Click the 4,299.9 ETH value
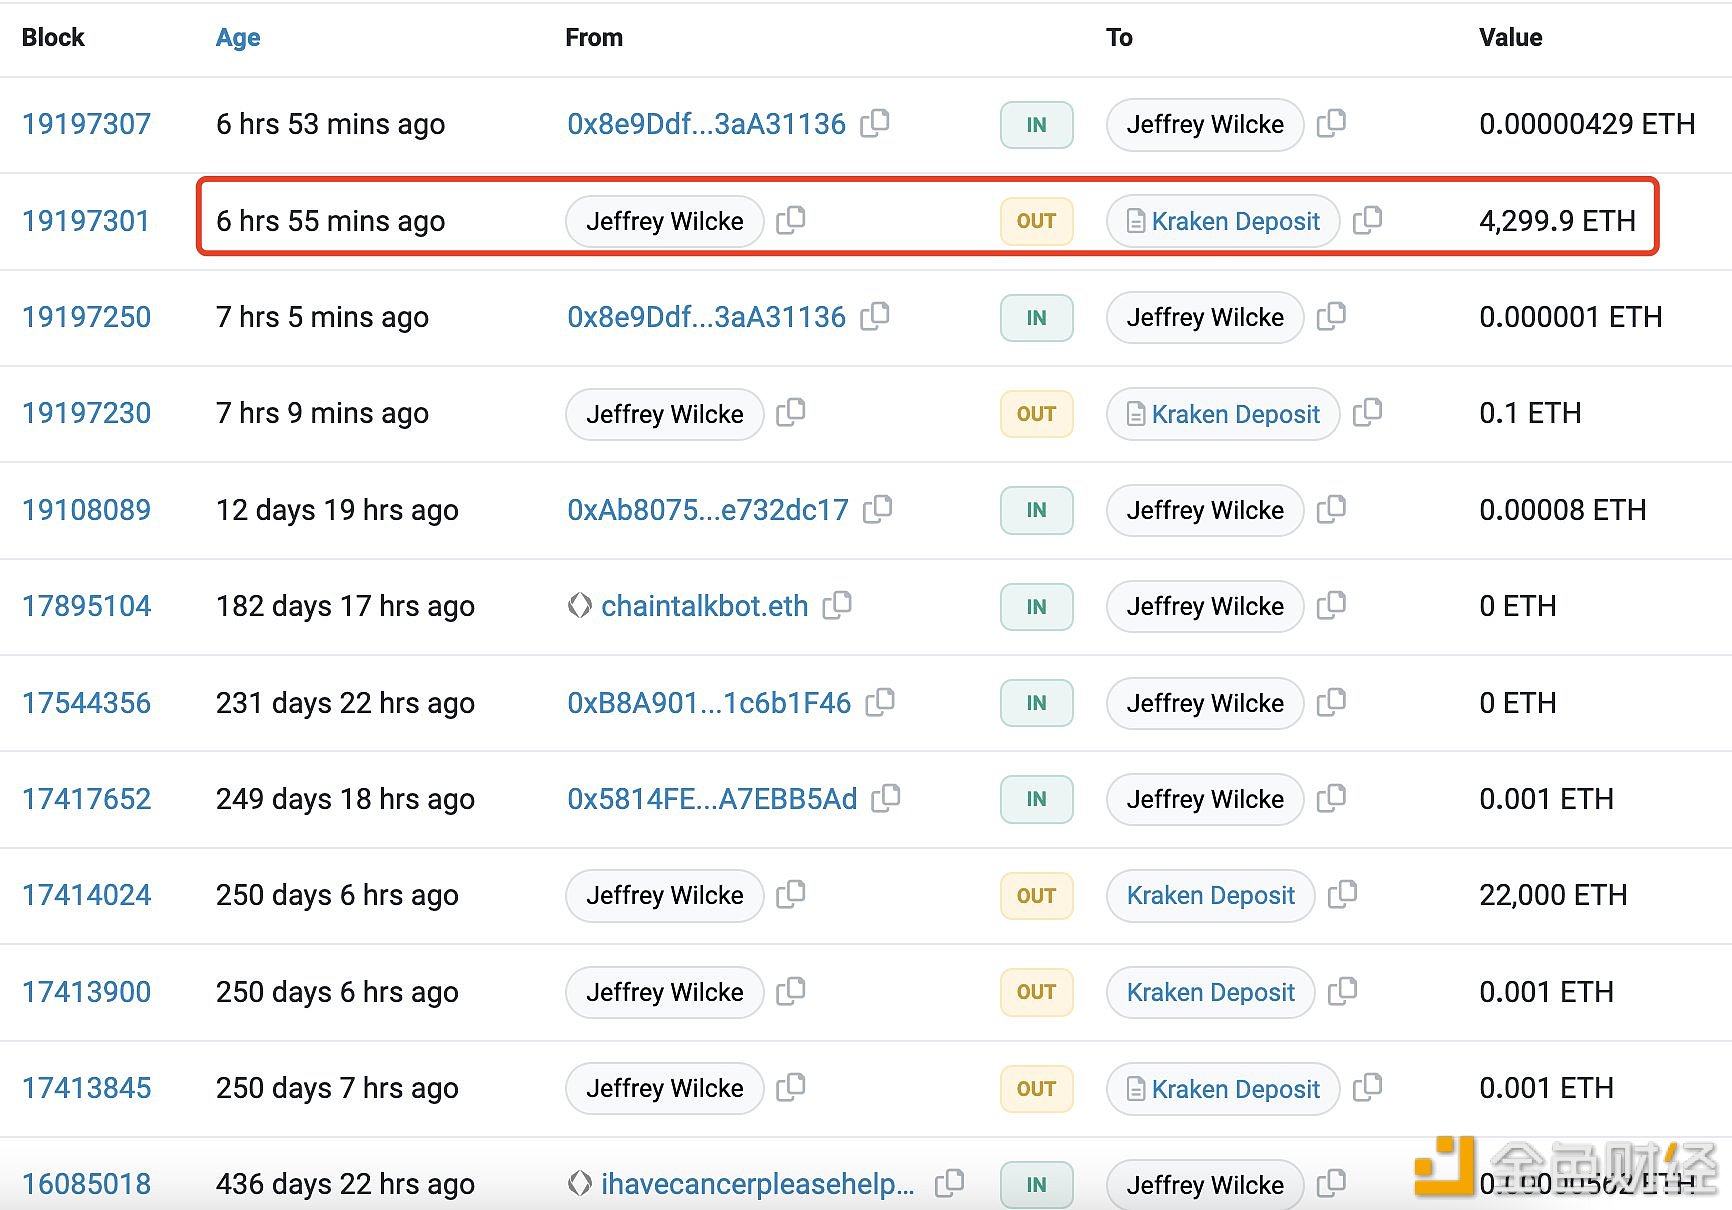1732x1210 pixels. (x=1557, y=221)
